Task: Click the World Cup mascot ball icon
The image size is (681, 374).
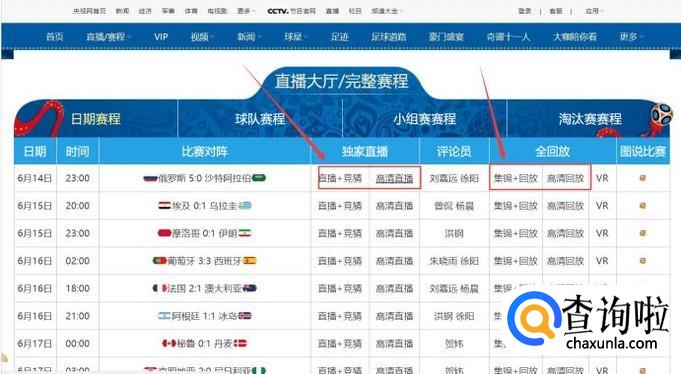Action: (661, 114)
